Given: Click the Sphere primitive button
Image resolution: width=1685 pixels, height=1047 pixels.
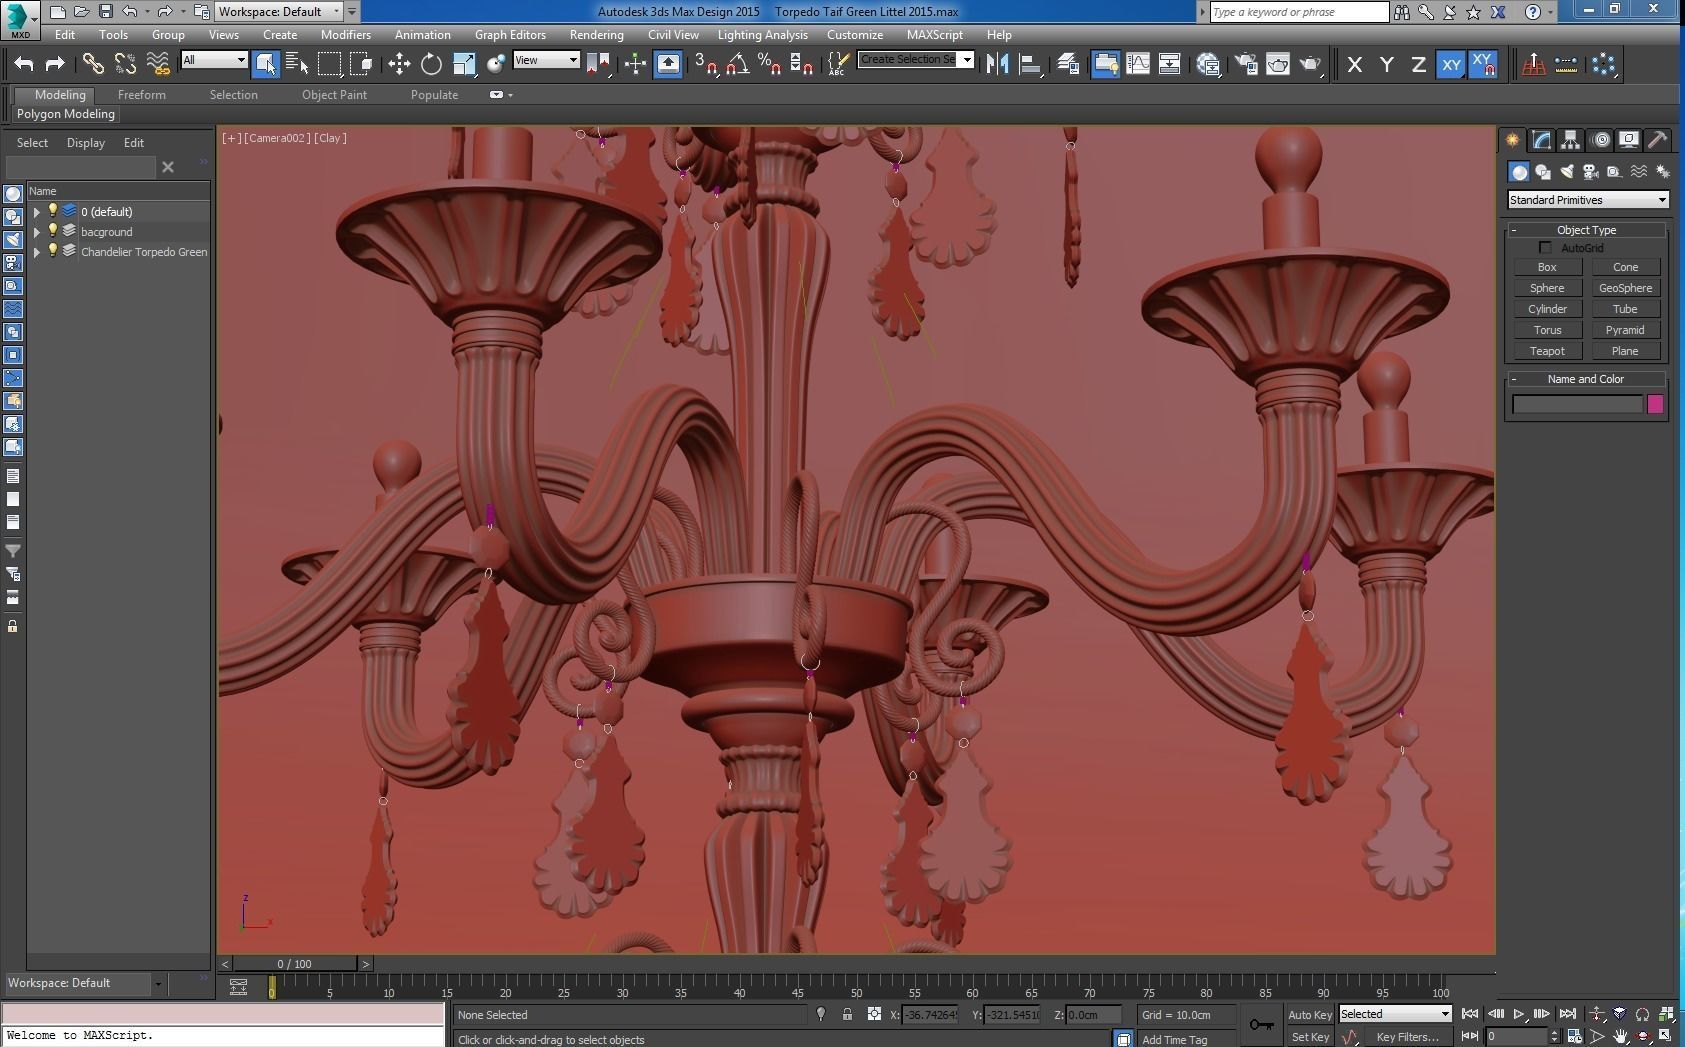Looking at the screenshot, I should pos(1547,288).
